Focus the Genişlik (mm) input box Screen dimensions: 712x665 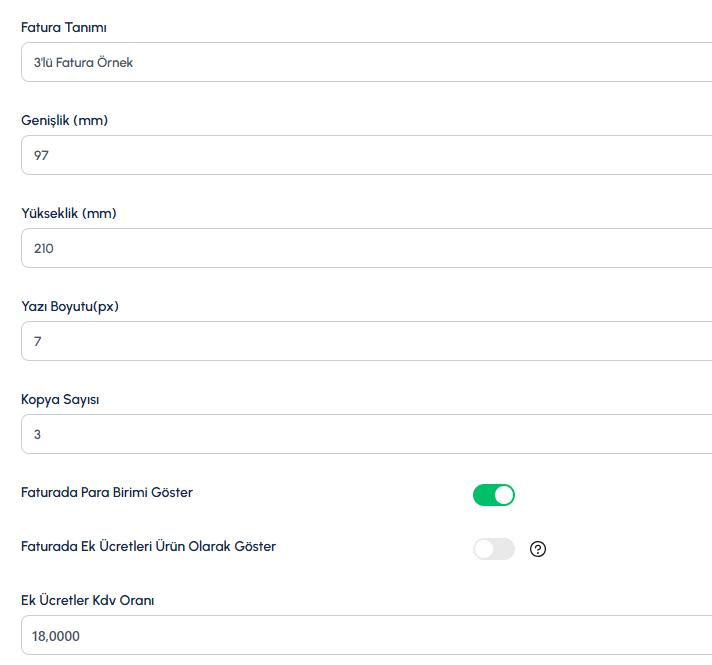click(366, 155)
